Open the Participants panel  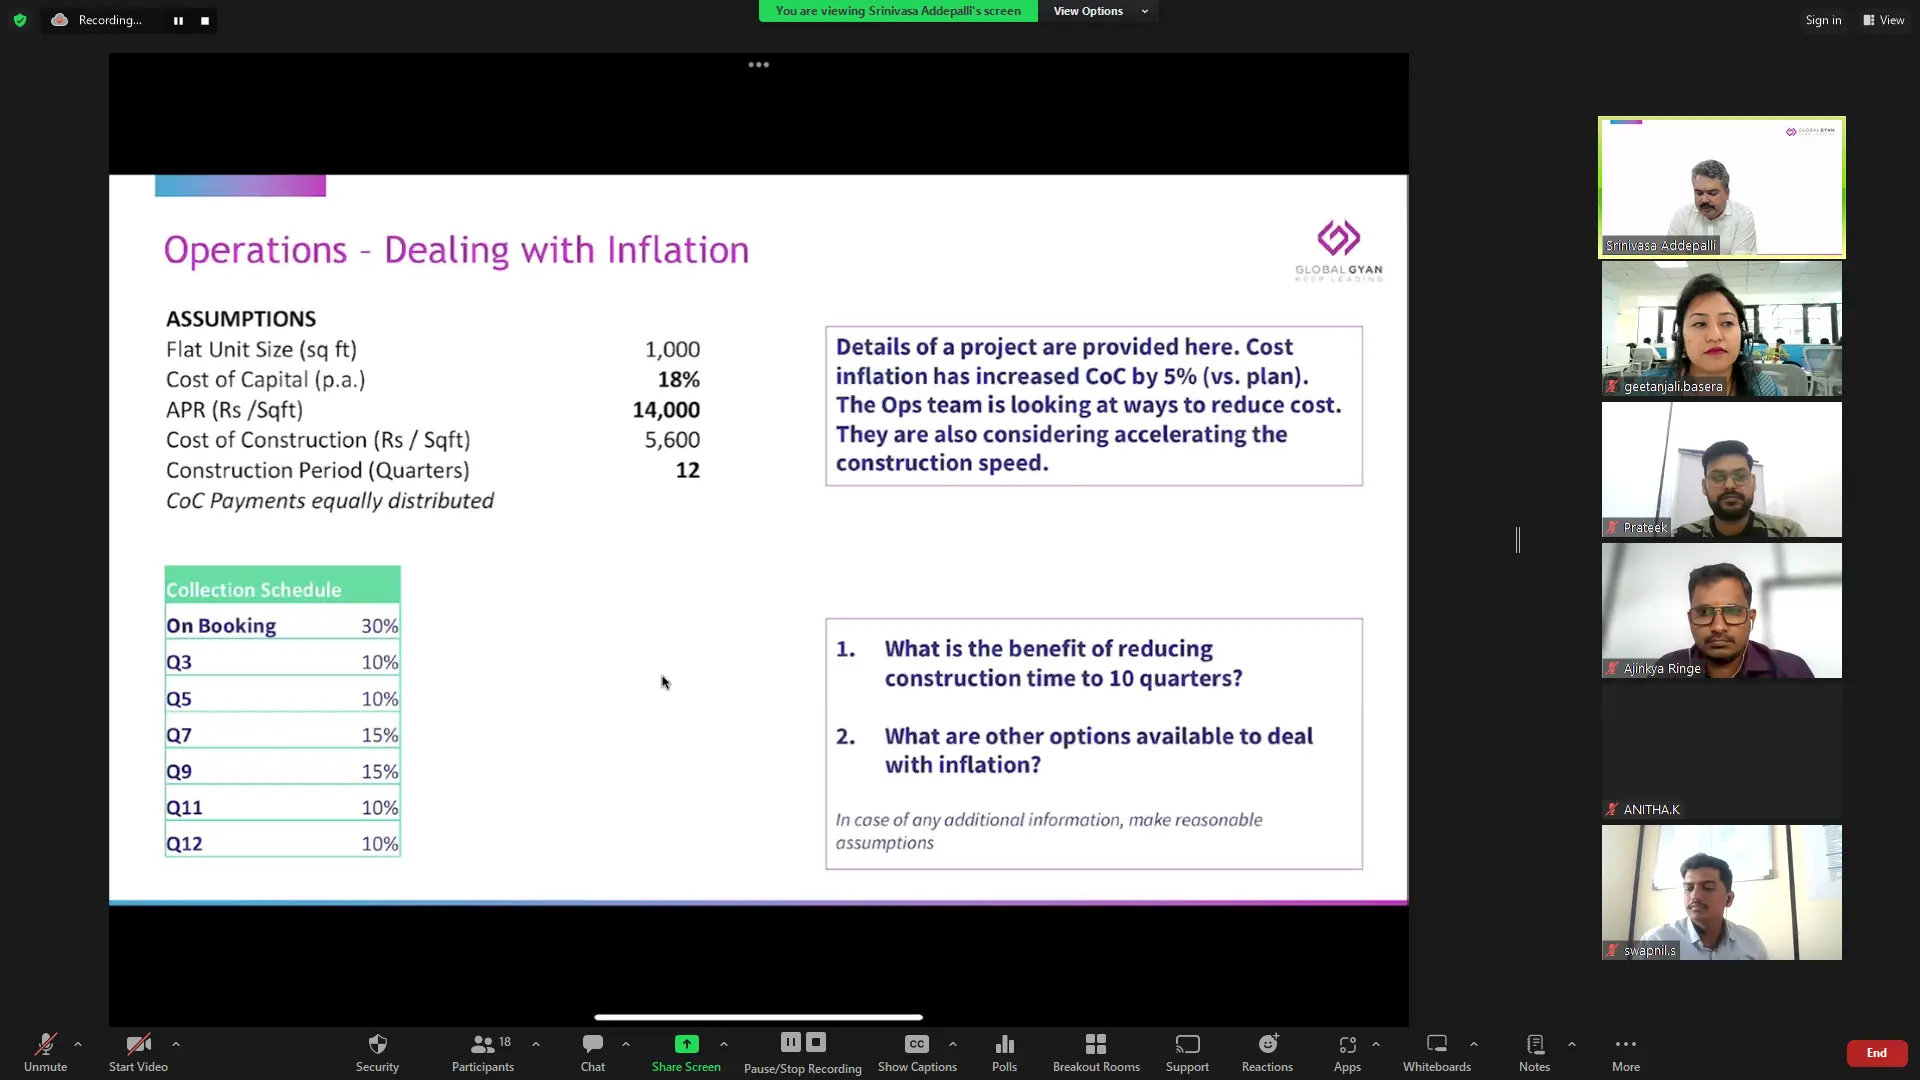point(483,1045)
